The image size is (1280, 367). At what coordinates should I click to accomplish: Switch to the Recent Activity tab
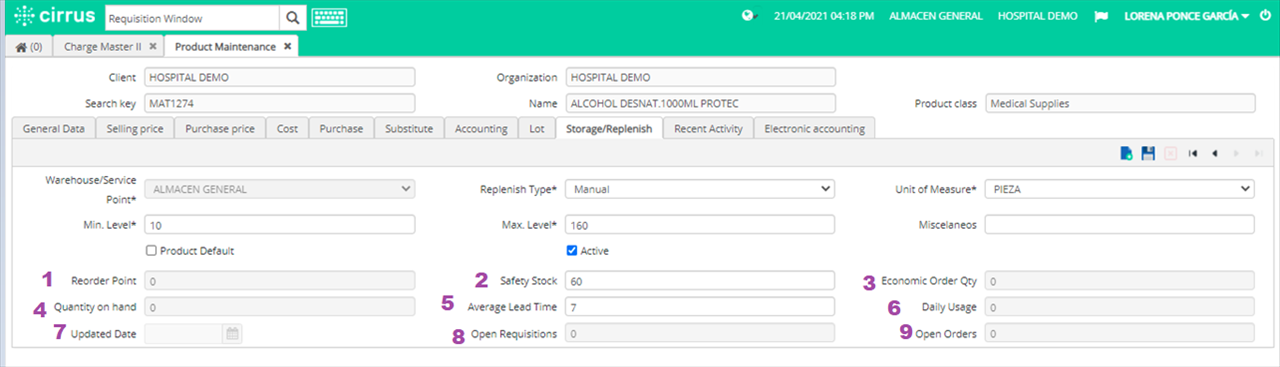[708, 128]
